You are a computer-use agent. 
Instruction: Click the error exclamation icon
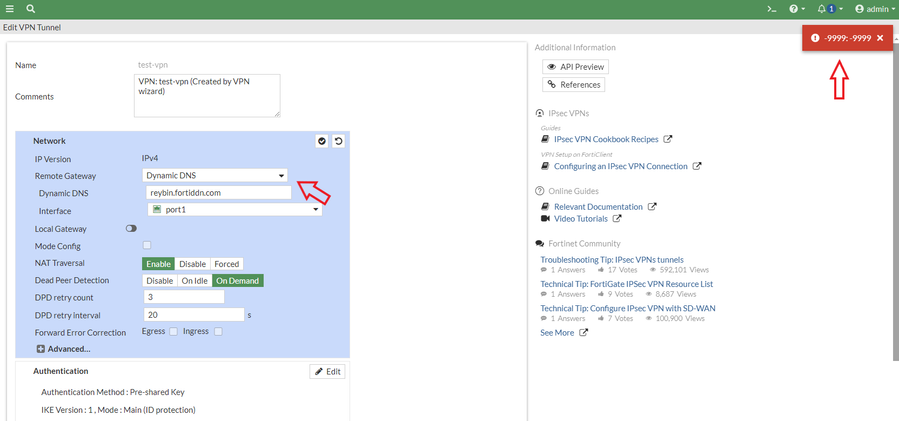click(x=815, y=38)
